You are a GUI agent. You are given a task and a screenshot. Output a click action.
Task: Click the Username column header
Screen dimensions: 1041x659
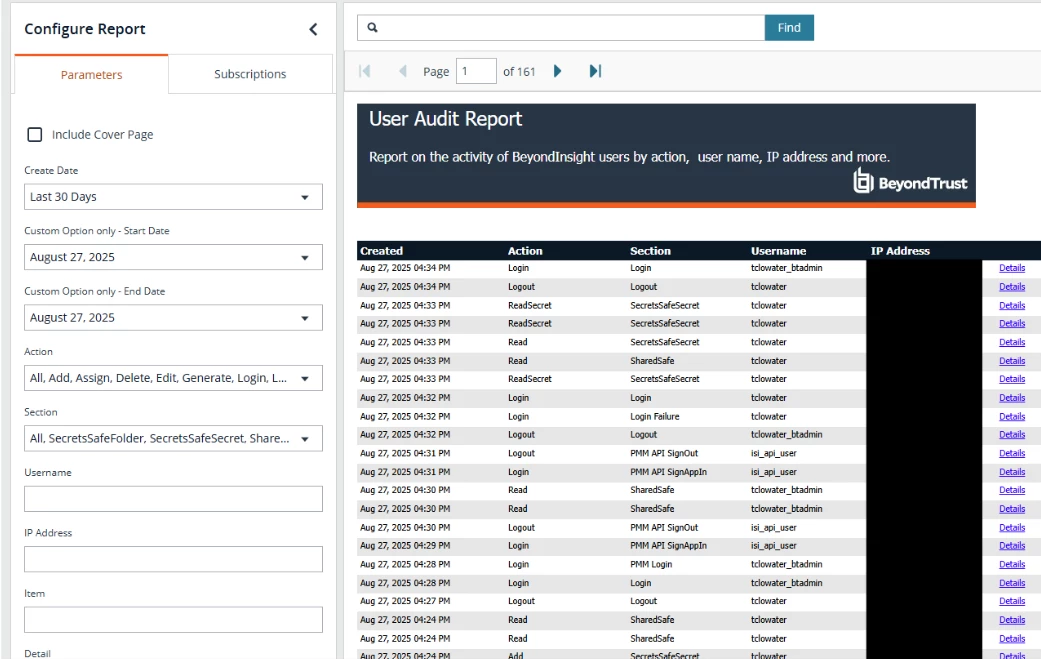click(x=778, y=251)
